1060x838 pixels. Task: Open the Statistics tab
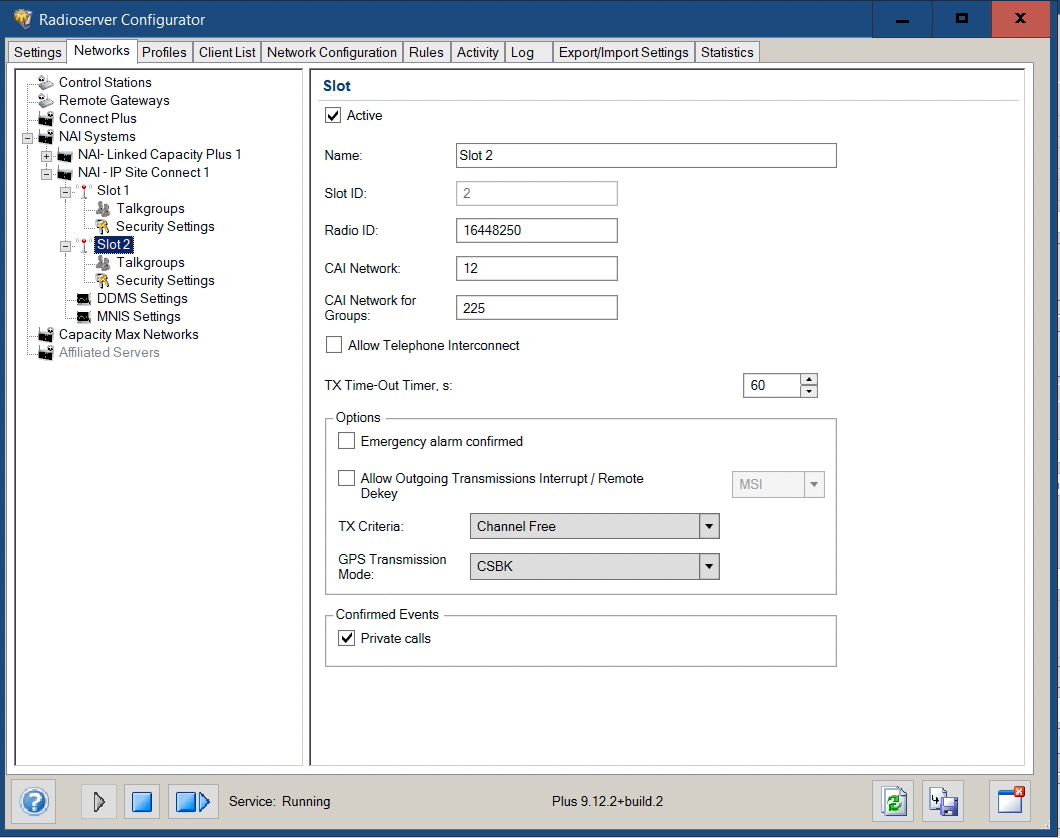click(x=727, y=53)
